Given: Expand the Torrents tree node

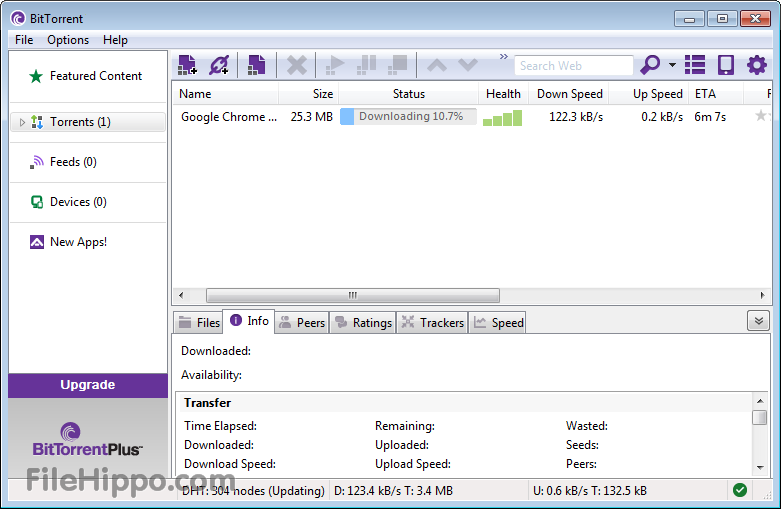Looking at the screenshot, I should [x=22, y=122].
